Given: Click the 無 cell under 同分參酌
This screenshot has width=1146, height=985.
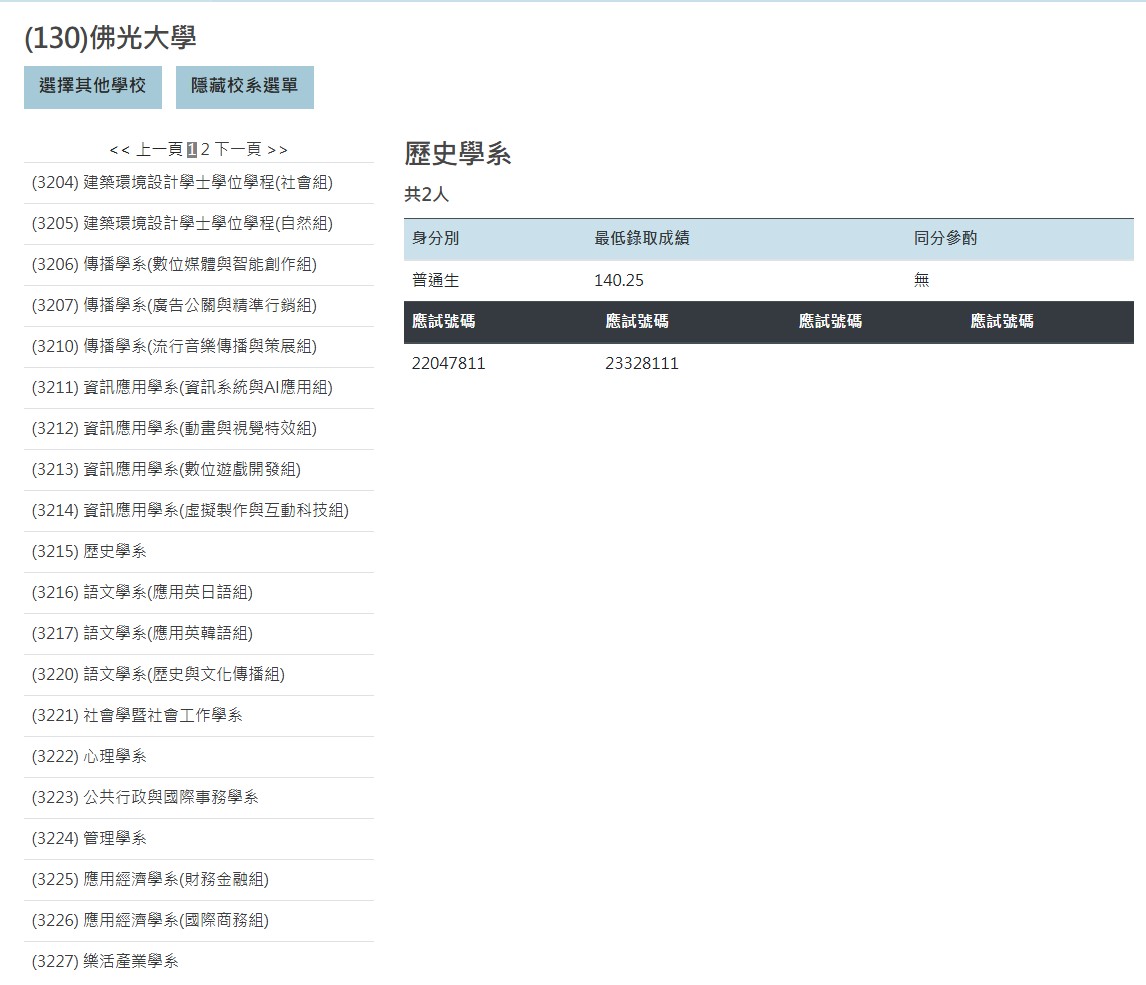Looking at the screenshot, I should tap(922, 280).
